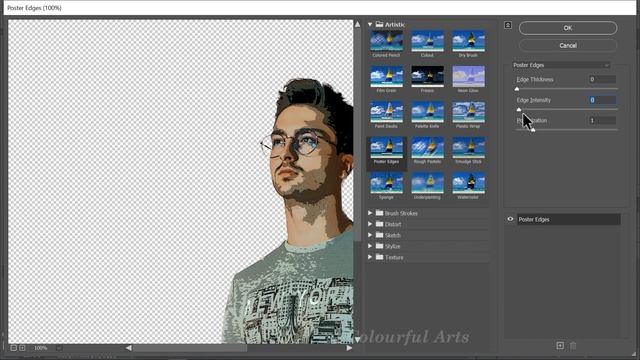Click the Sketch folder icon

(x=380, y=235)
